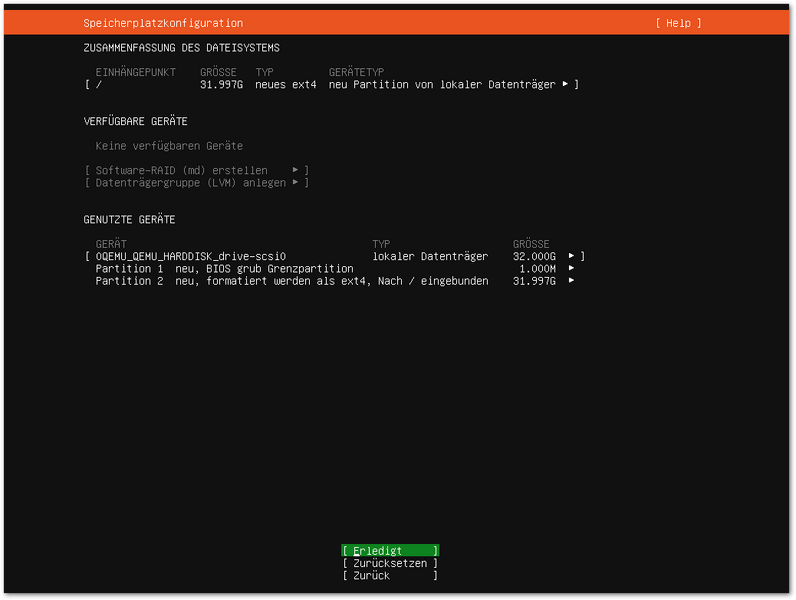
Task: Expand the root mount point row arrow
Action: pyautogui.click(x=565, y=84)
